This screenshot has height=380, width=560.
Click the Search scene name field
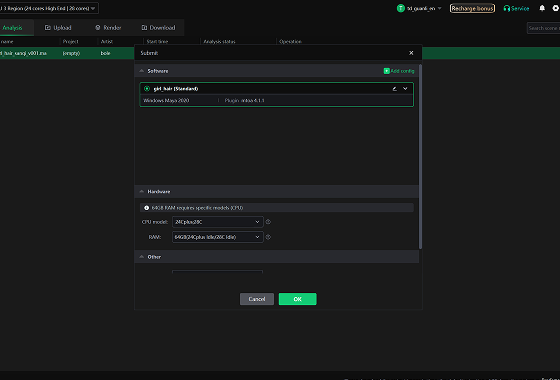coord(543,28)
